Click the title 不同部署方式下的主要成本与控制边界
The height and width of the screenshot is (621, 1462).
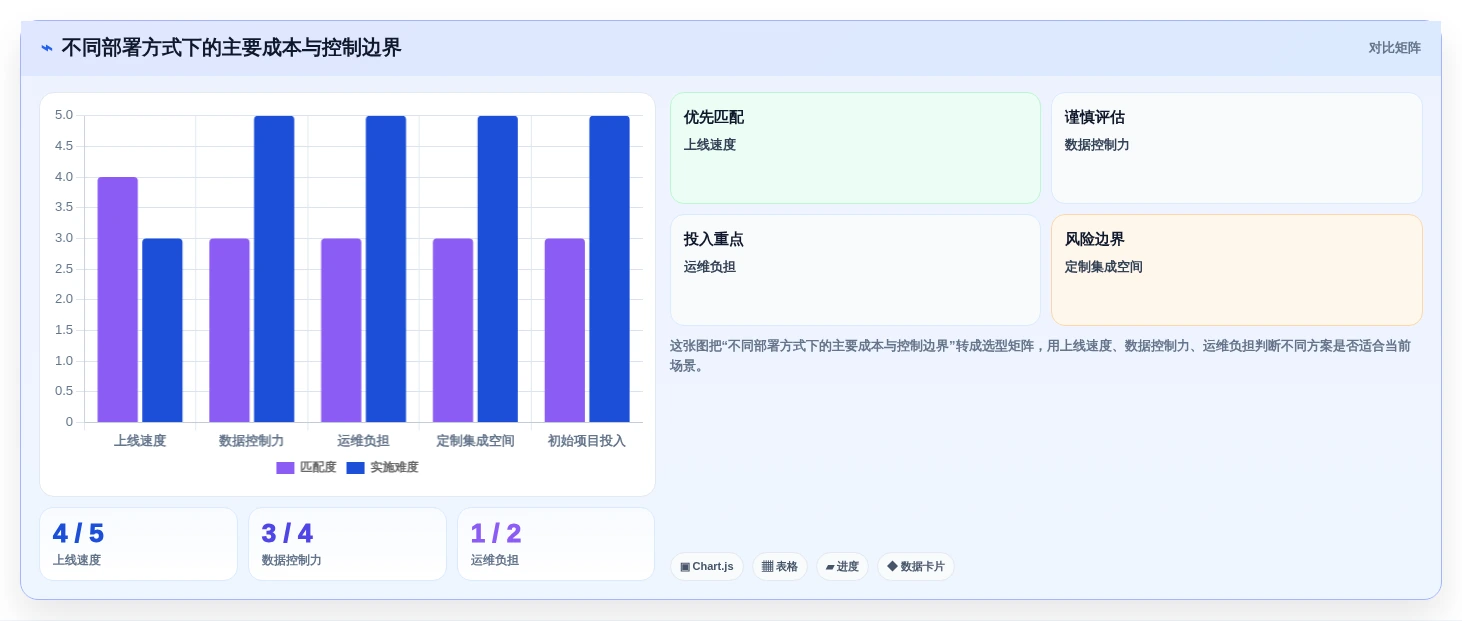coord(231,48)
